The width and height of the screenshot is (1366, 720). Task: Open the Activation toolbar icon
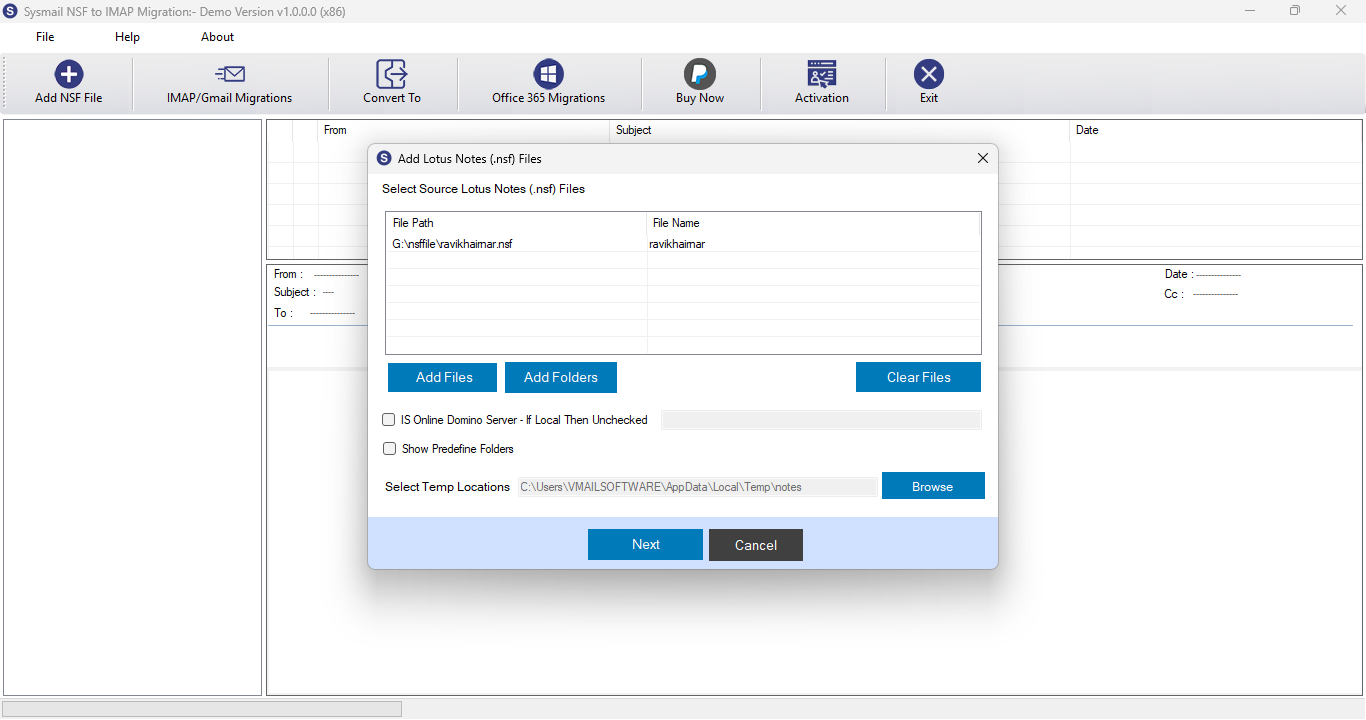point(821,74)
